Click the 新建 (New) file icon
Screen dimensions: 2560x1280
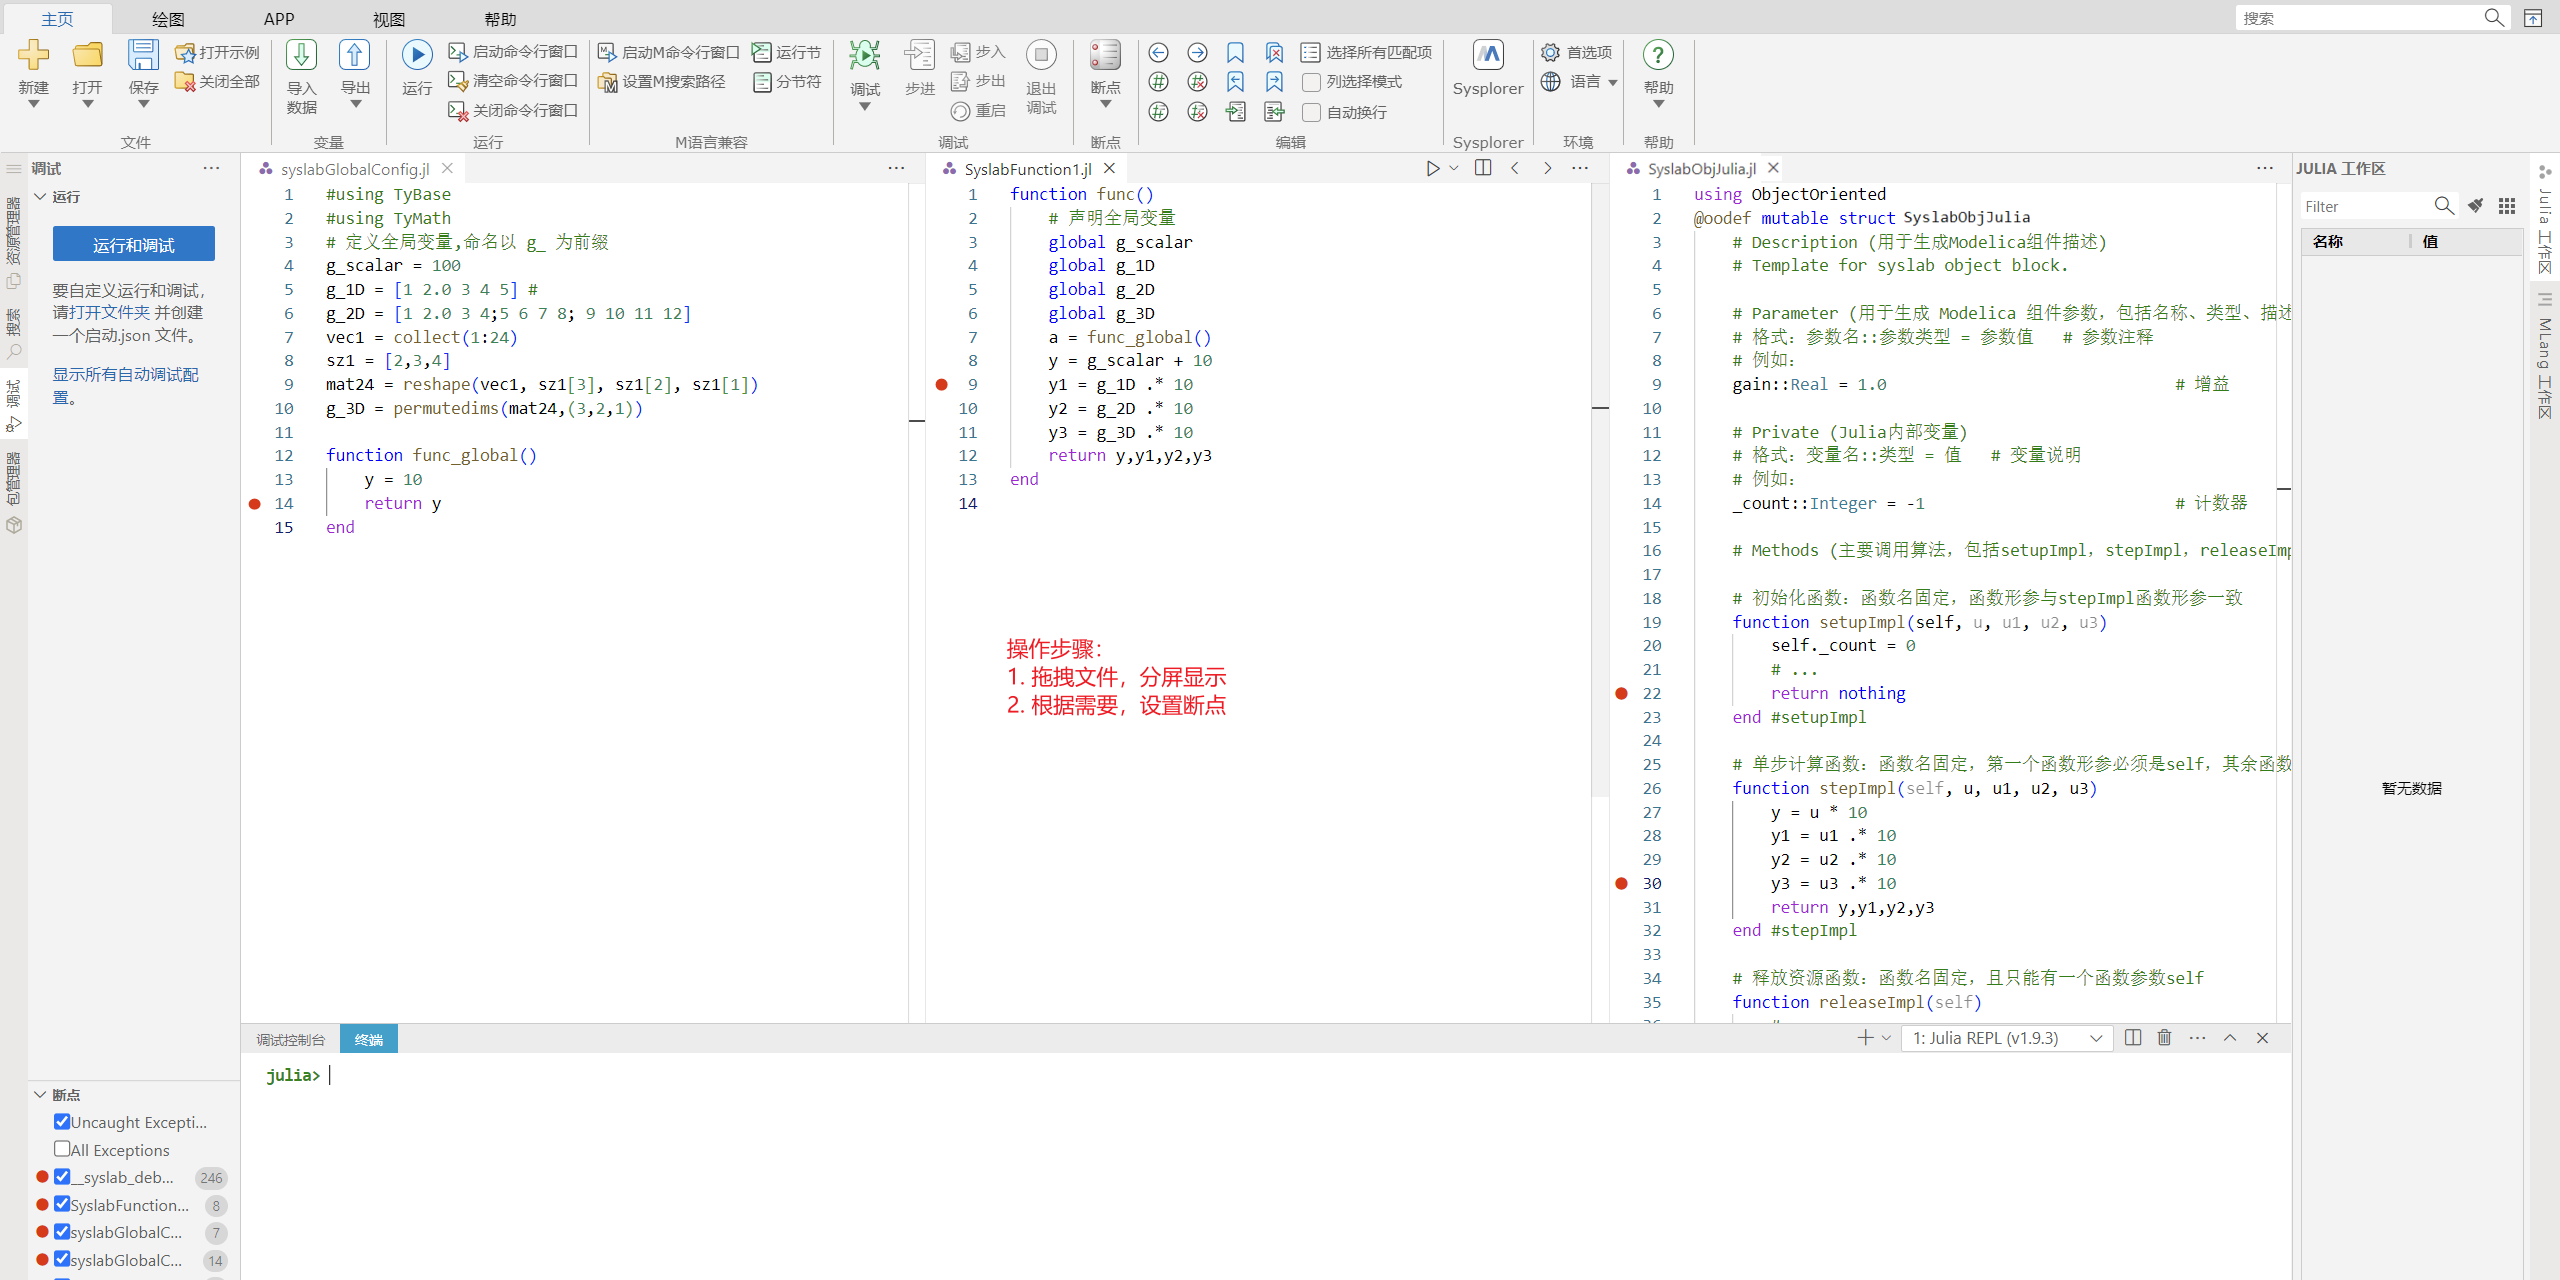34,56
